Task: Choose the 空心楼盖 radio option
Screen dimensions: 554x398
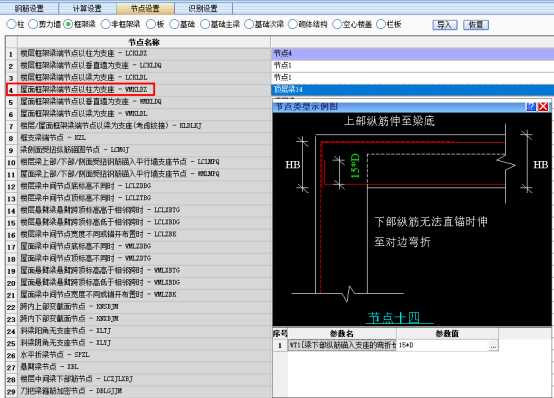Action: (337, 24)
